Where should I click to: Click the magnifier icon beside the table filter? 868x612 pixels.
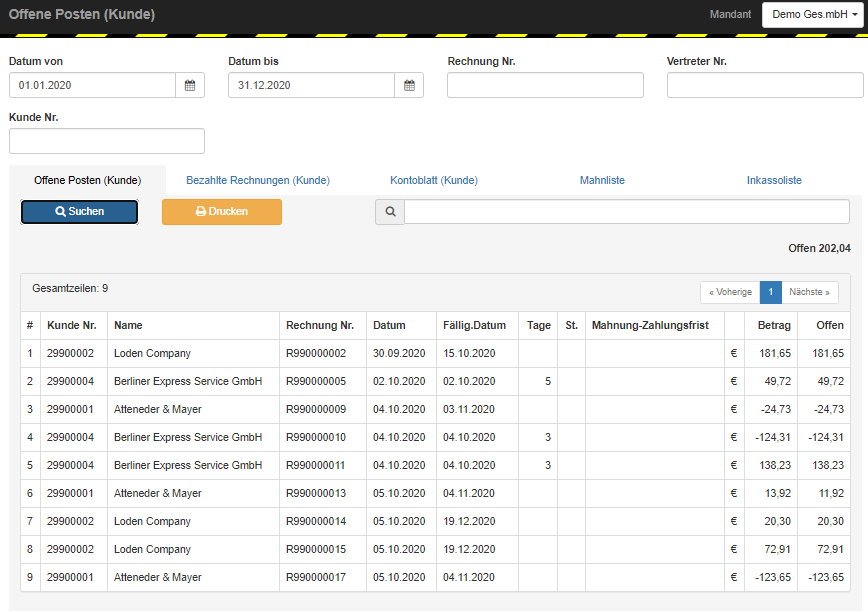[x=390, y=212]
